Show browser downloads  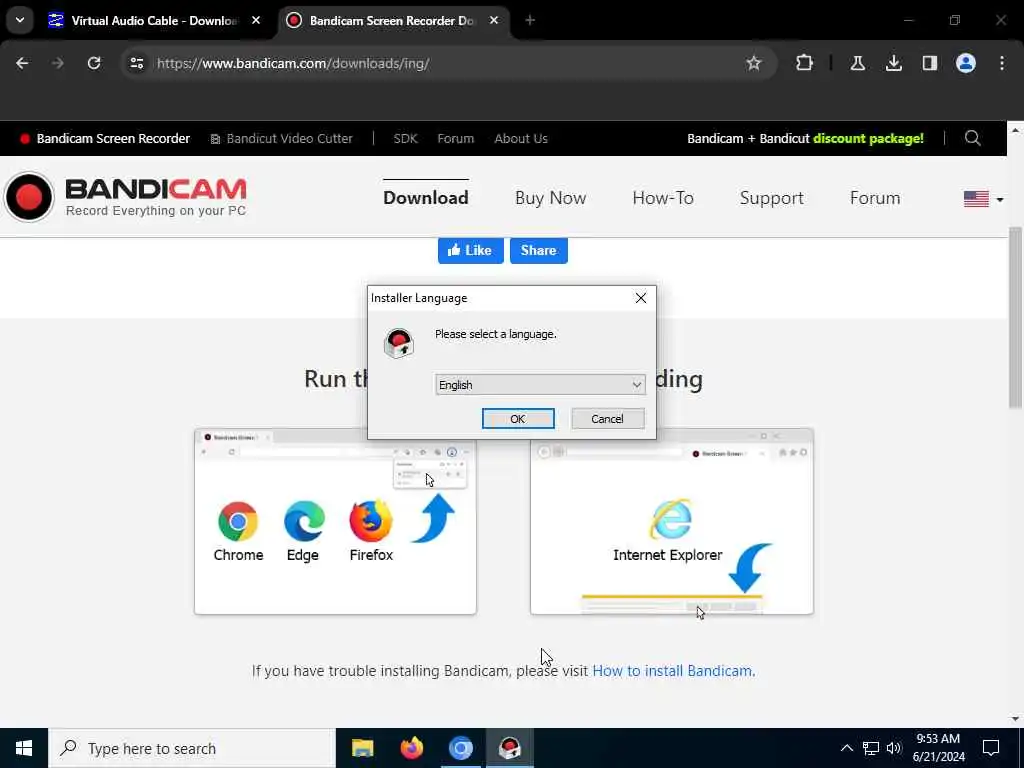click(893, 63)
